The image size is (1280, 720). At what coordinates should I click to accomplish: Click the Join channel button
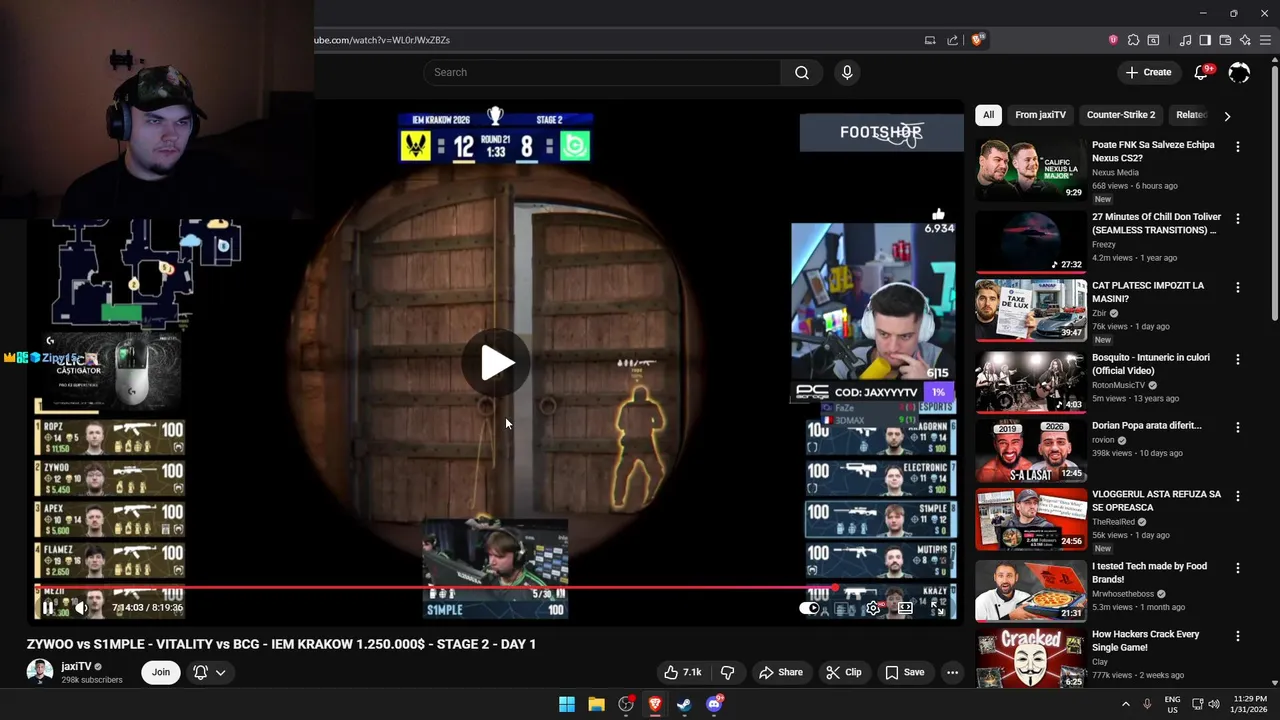pyautogui.click(x=161, y=672)
